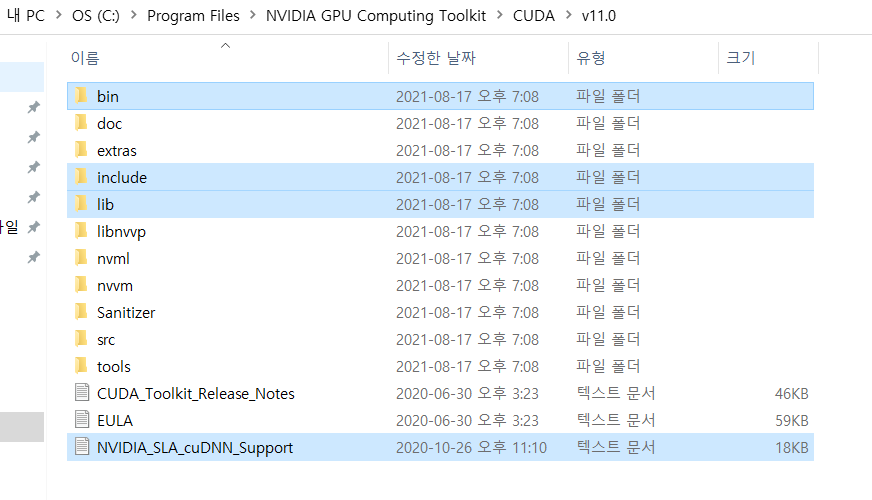Sort by the 크기 column header

coord(741,58)
